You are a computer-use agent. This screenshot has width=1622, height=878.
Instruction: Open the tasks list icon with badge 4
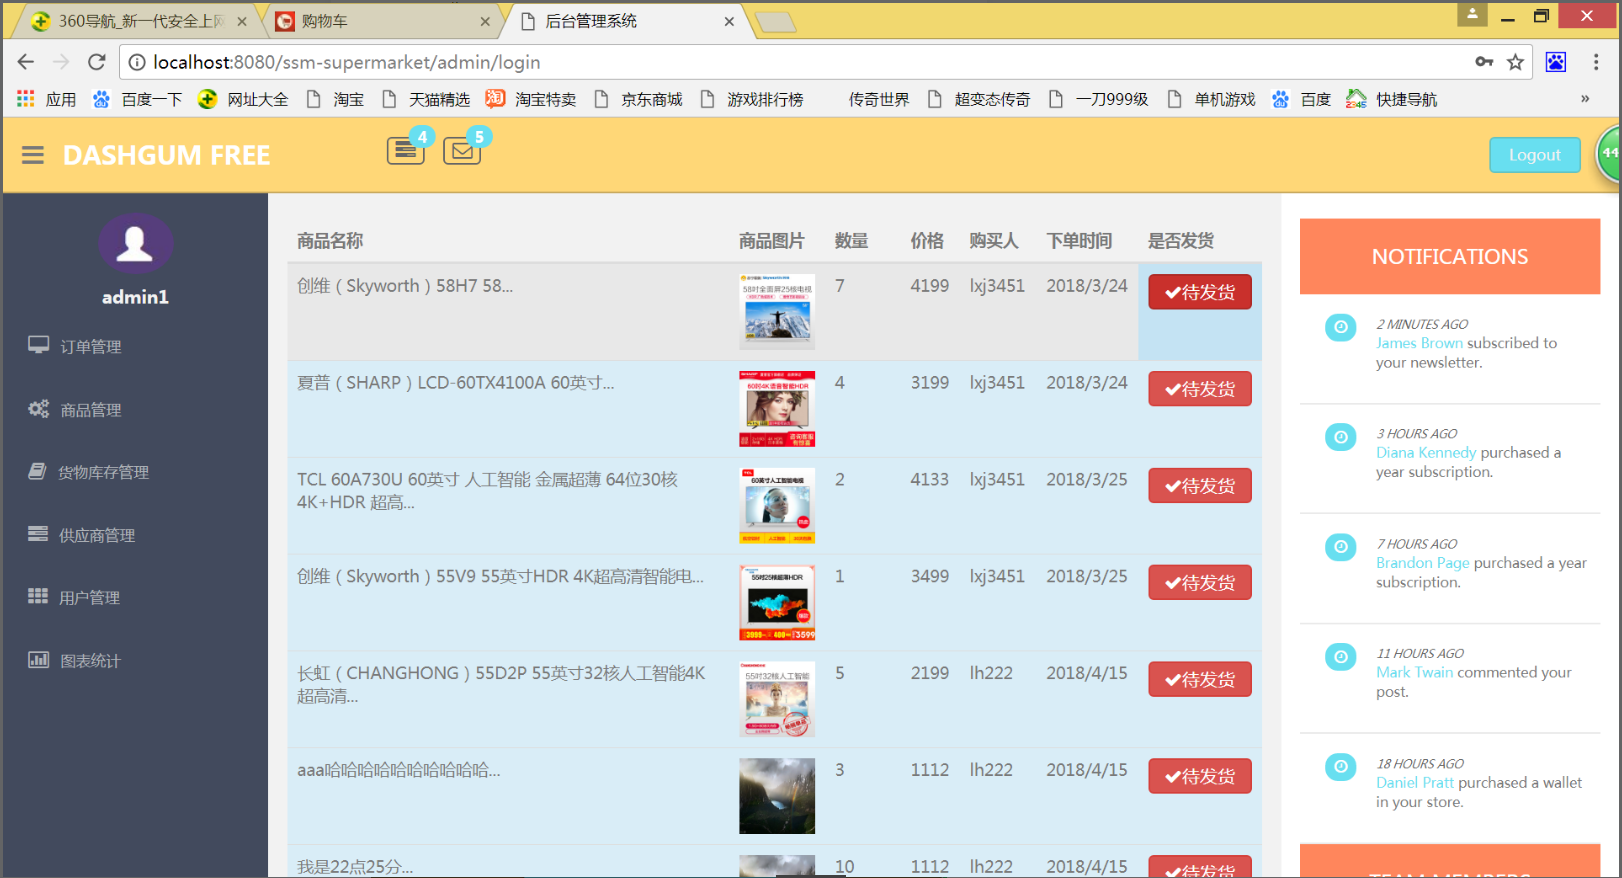(405, 150)
